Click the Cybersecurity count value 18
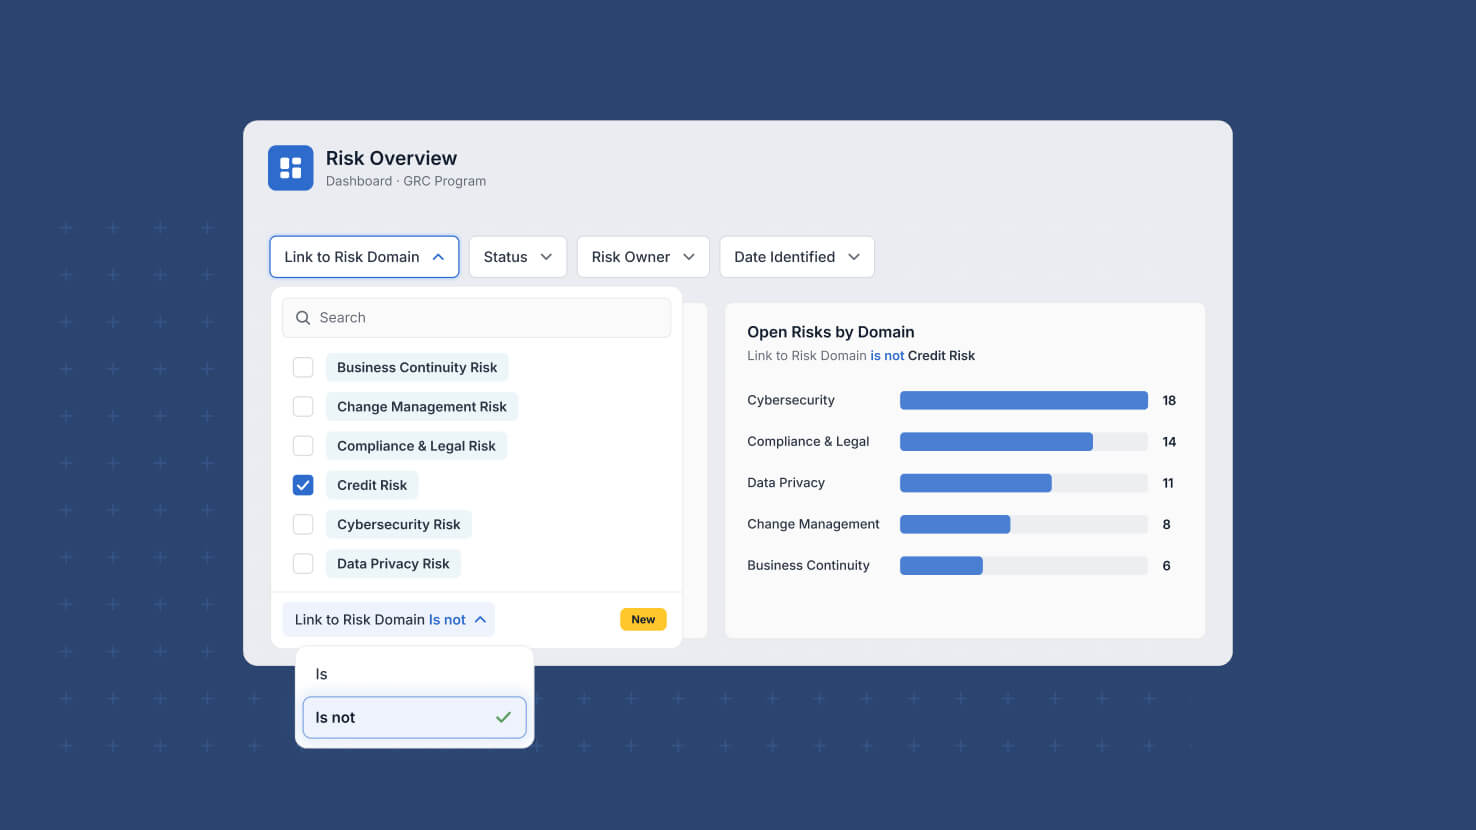Screen dimensions: 1476x830 click(x=1169, y=400)
